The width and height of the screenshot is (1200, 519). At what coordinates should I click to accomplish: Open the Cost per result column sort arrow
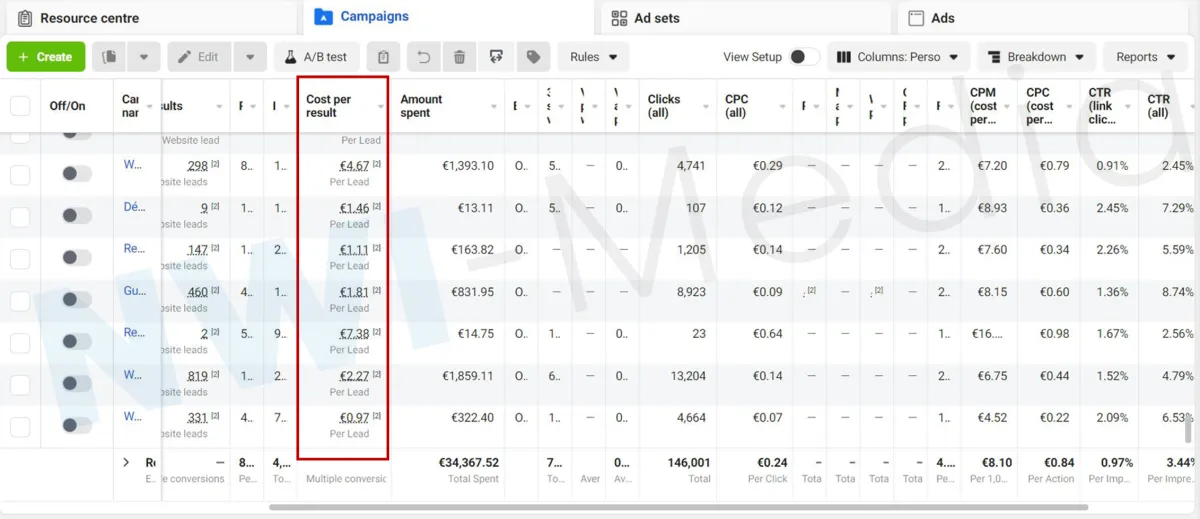(380, 106)
